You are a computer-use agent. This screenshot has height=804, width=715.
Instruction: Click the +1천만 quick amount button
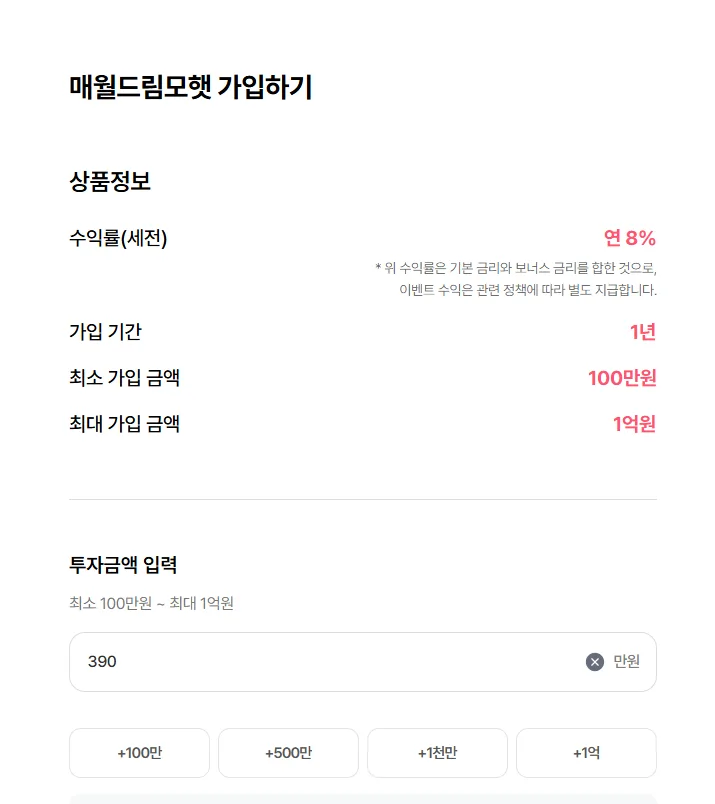click(438, 753)
